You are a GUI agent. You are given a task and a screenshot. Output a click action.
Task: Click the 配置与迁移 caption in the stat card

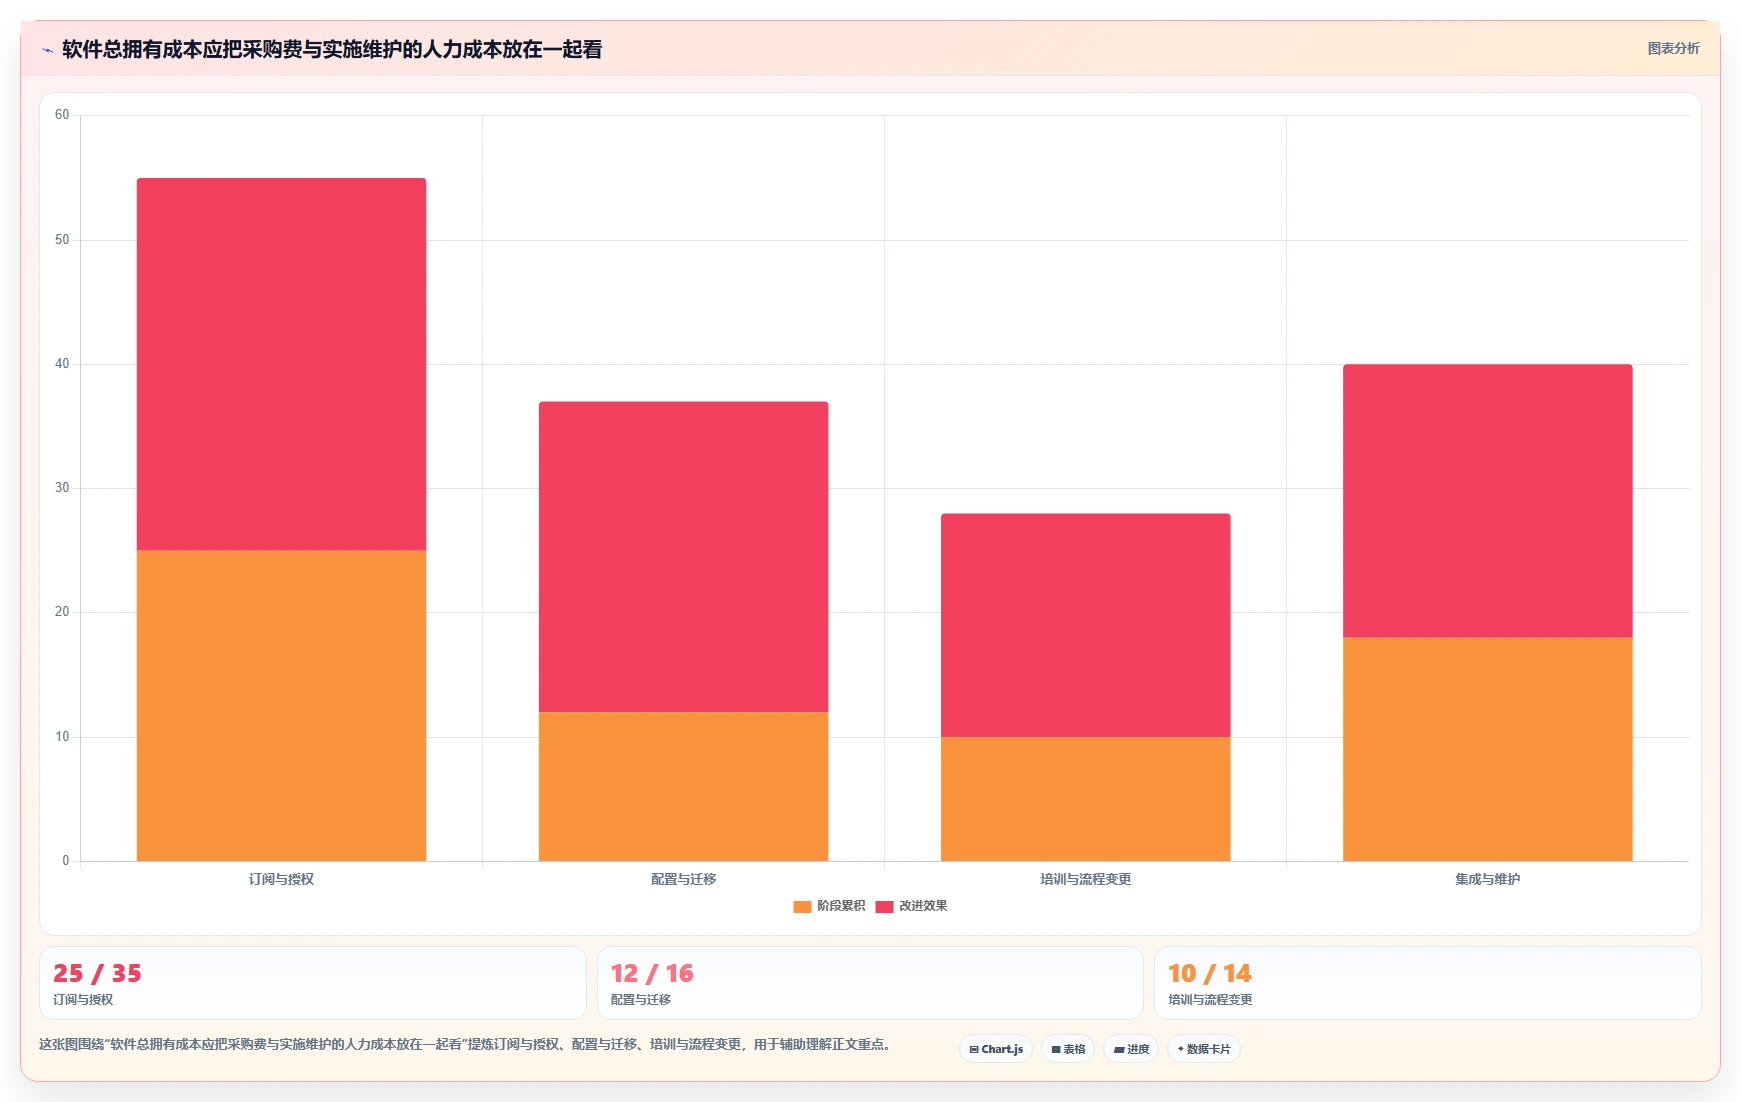640,1000
